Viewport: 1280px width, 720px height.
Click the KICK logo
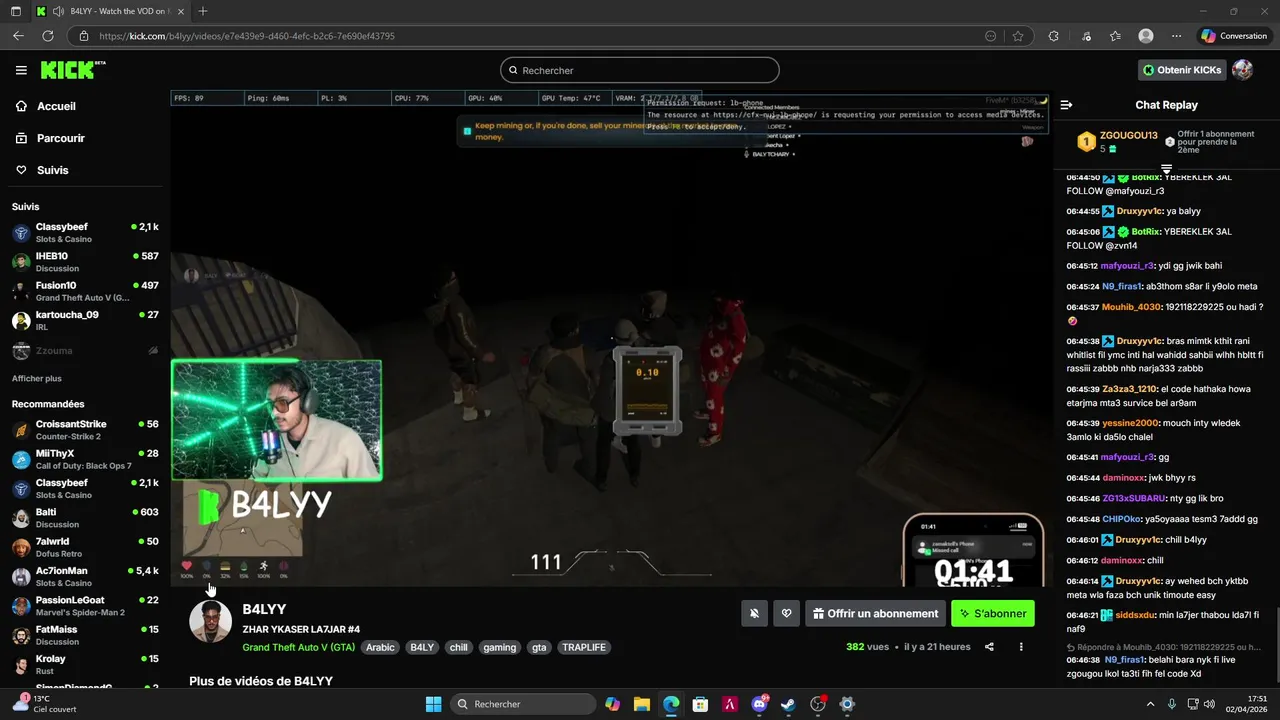[x=72, y=70]
